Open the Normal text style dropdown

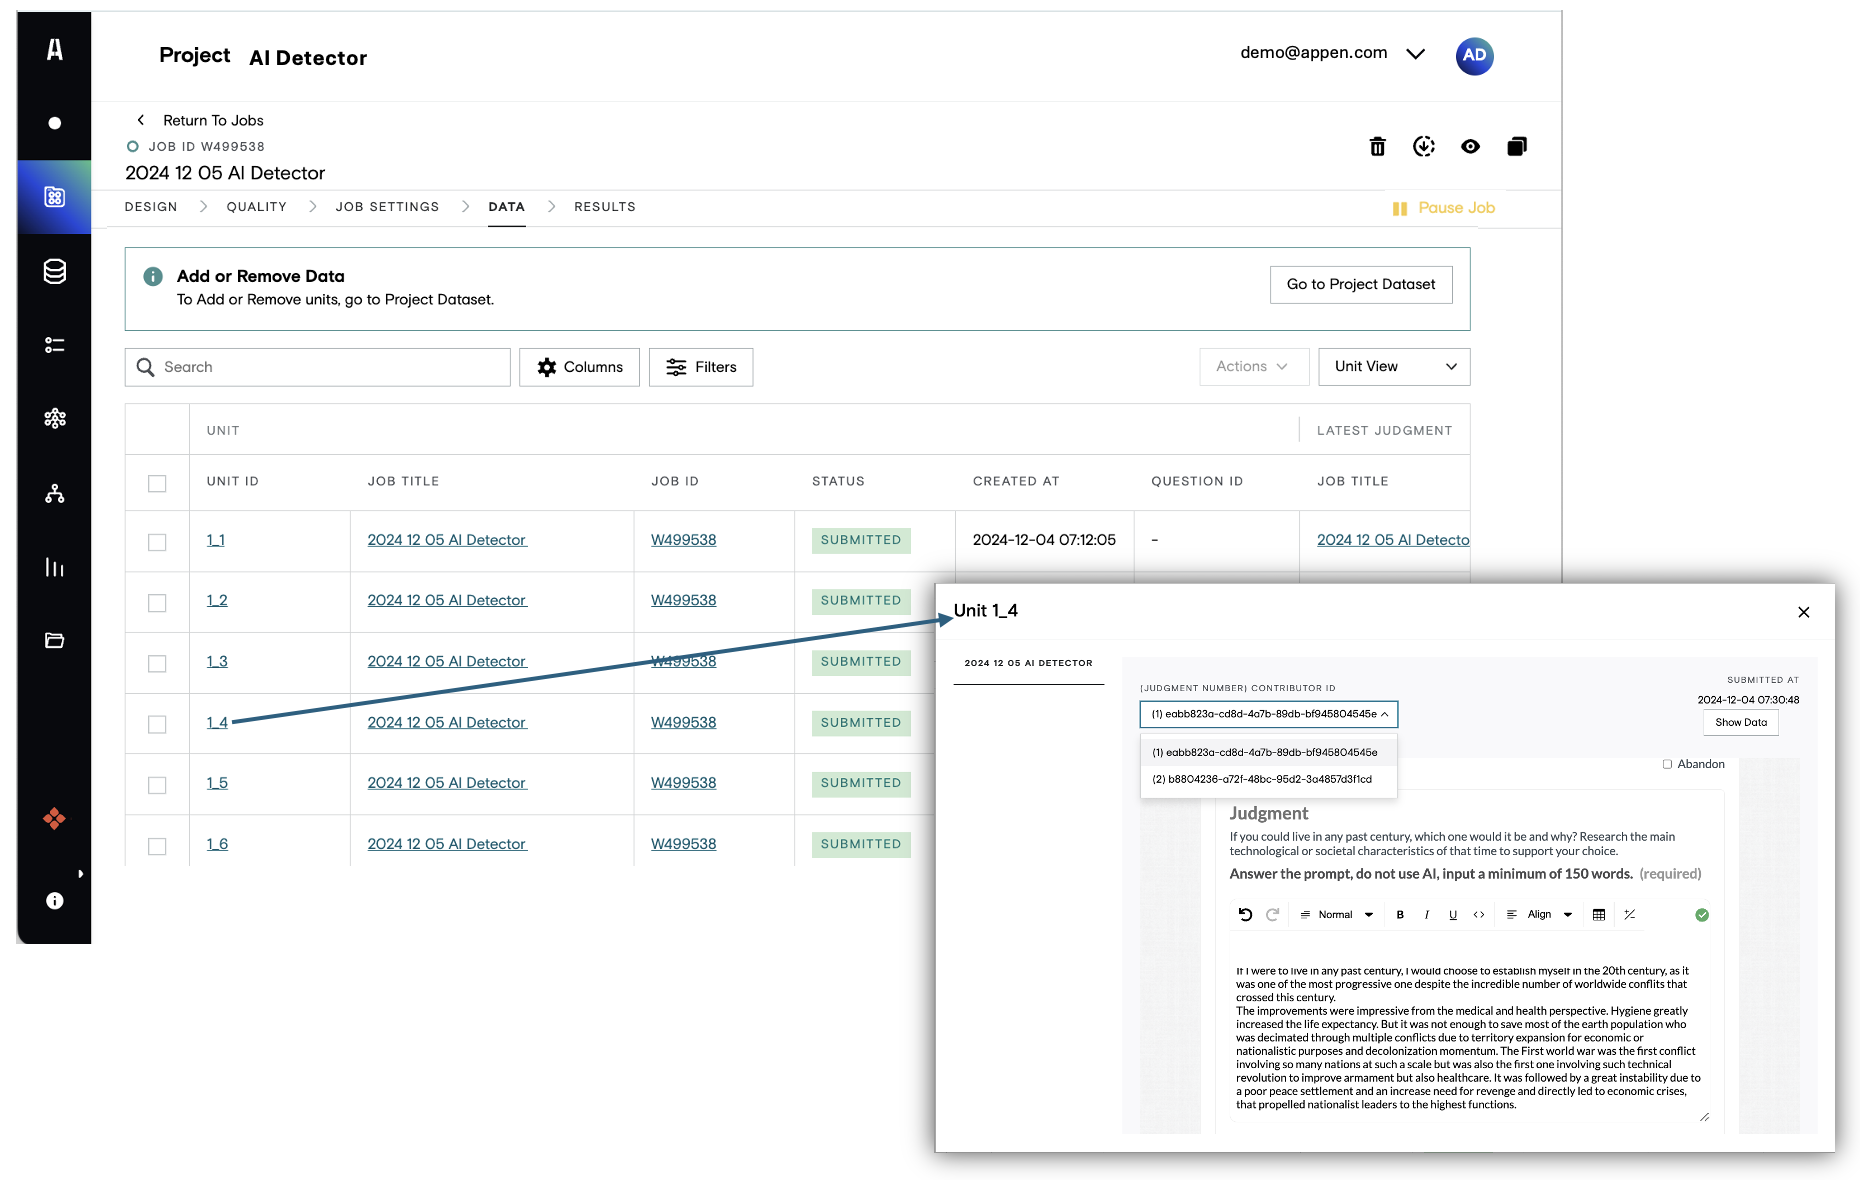(1337, 914)
